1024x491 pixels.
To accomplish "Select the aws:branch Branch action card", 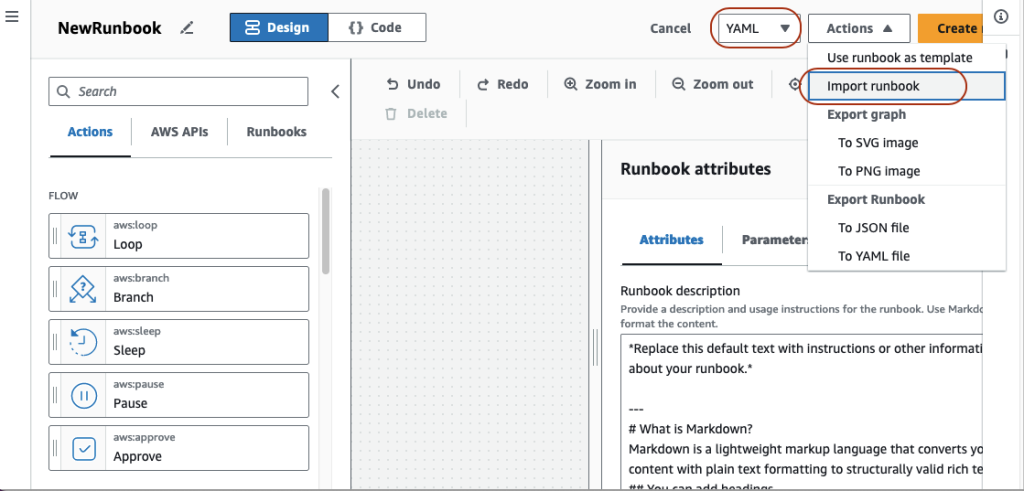I will (178, 289).
